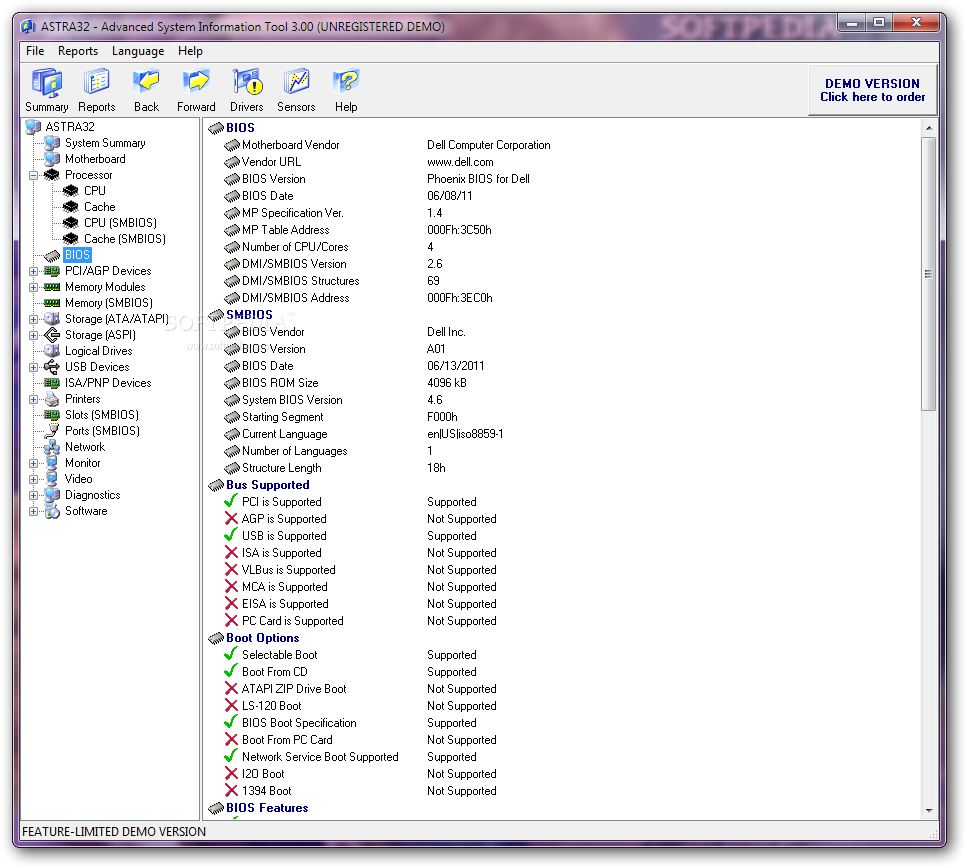Select the Boot From CD row
967x868 pixels.
(x=350, y=672)
